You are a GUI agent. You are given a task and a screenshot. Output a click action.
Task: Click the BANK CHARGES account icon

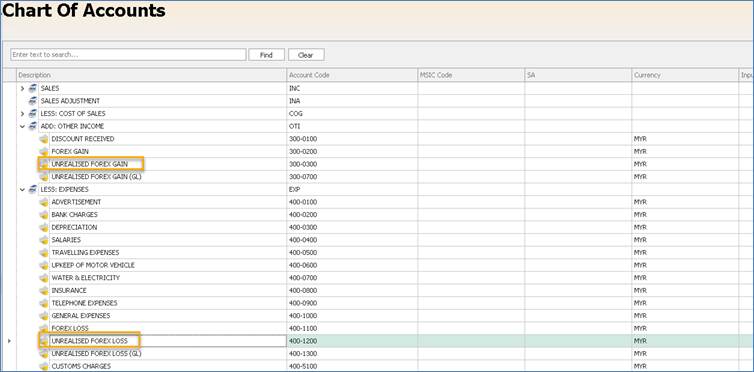44,214
